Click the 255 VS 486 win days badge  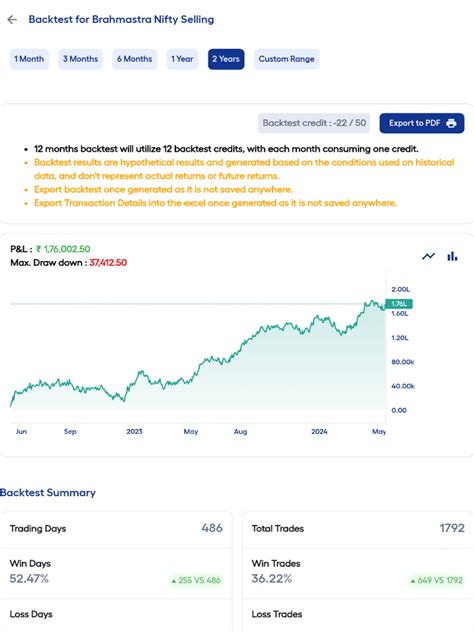(196, 580)
